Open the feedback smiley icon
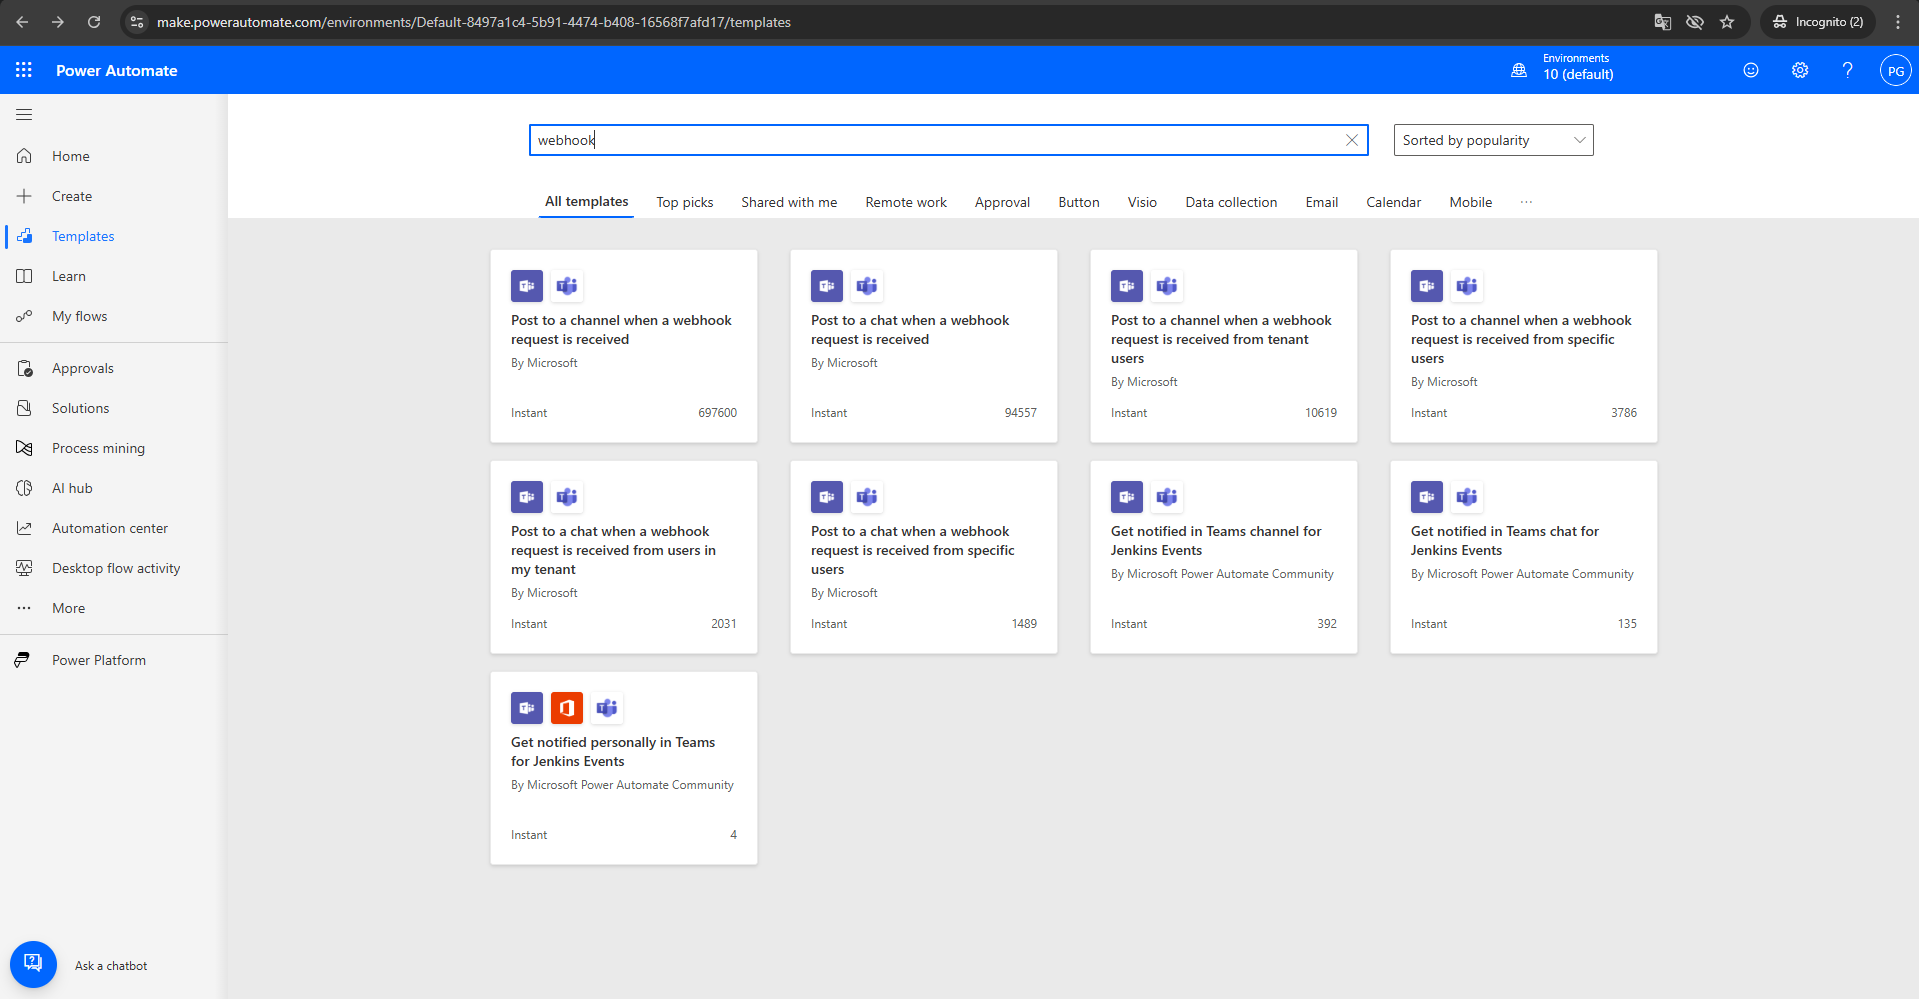The image size is (1919, 999). [x=1750, y=70]
